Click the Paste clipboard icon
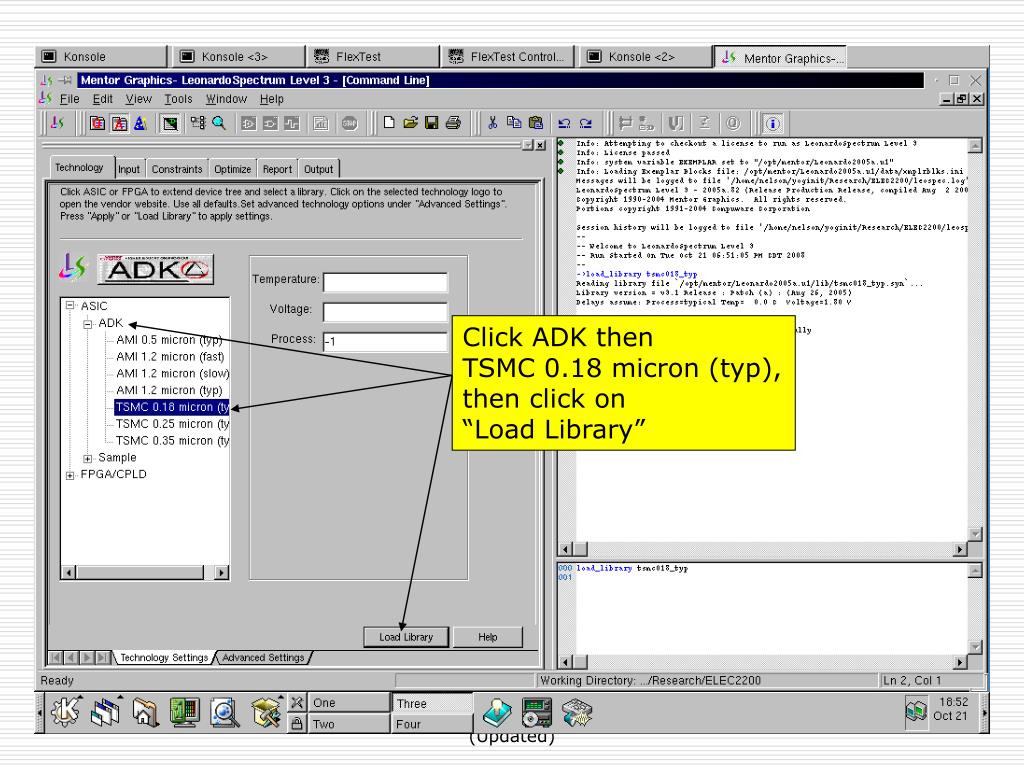The width and height of the screenshot is (1024, 768). [x=536, y=122]
